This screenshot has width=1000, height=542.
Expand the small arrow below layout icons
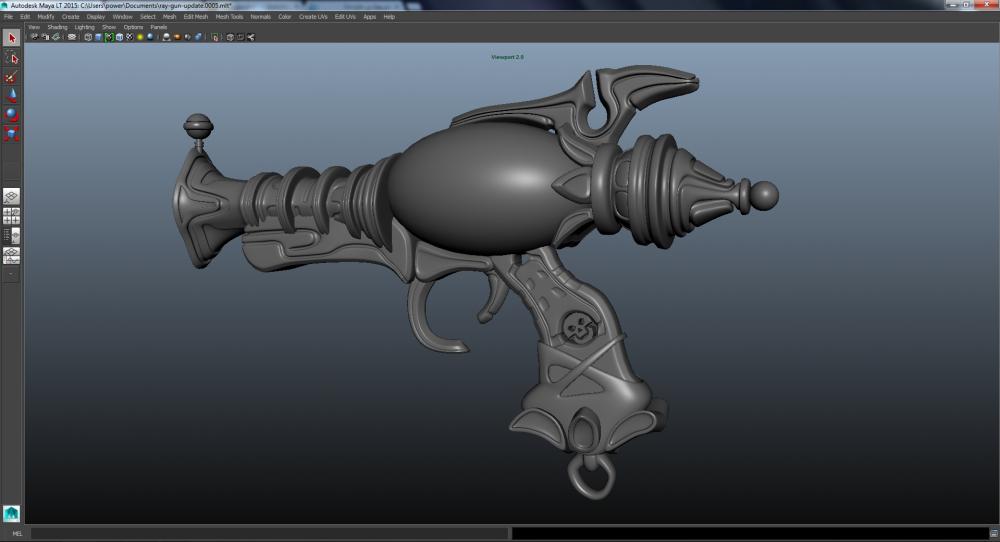click(x=11, y=274)
